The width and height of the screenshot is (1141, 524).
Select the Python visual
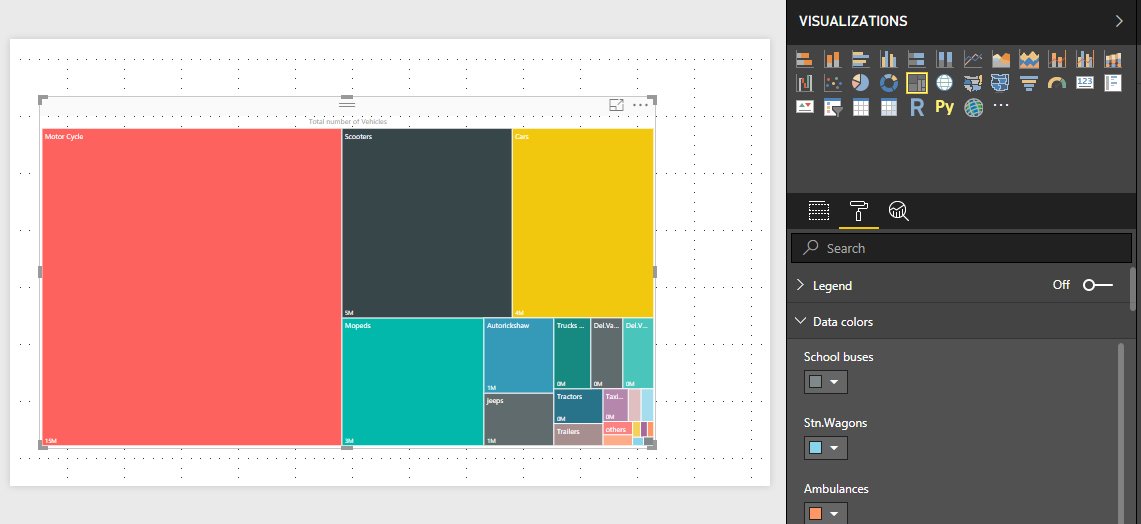(x=945, y=108)
